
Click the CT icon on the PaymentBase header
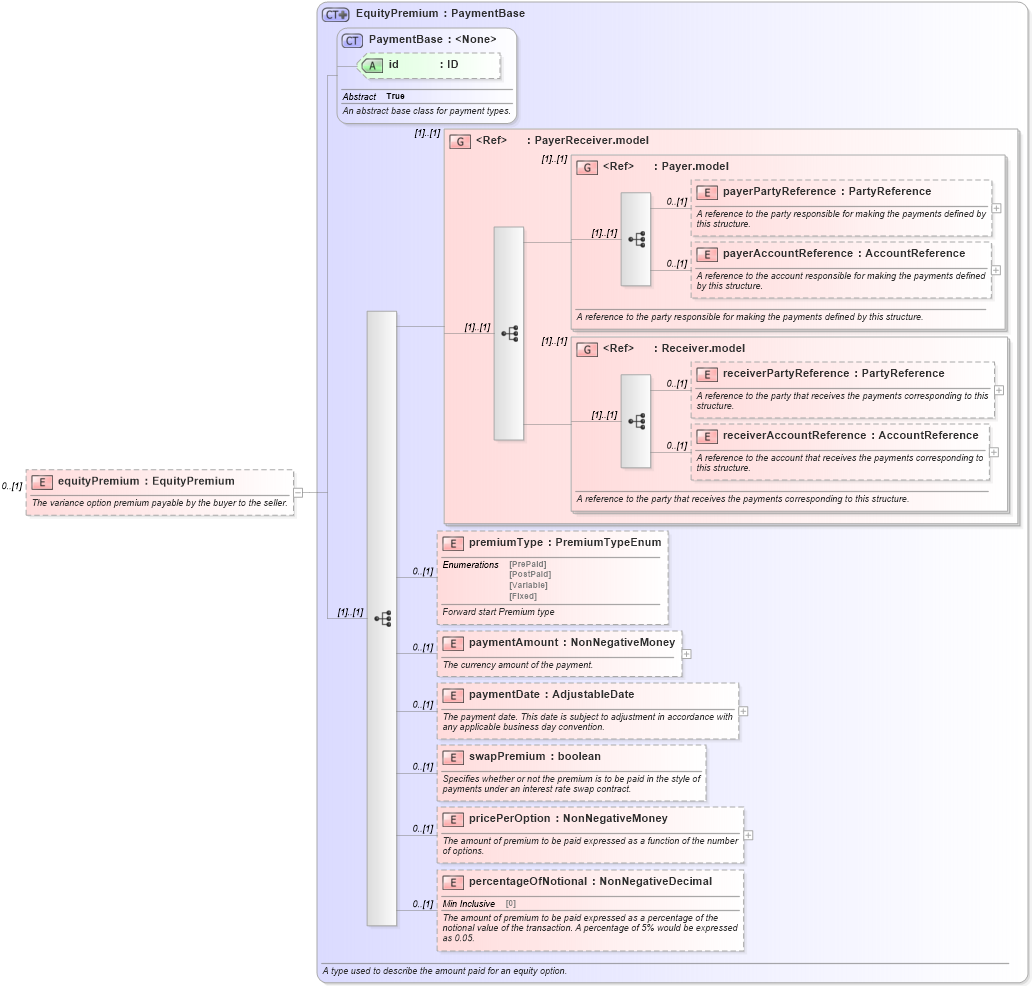click(x=350, y=40)
